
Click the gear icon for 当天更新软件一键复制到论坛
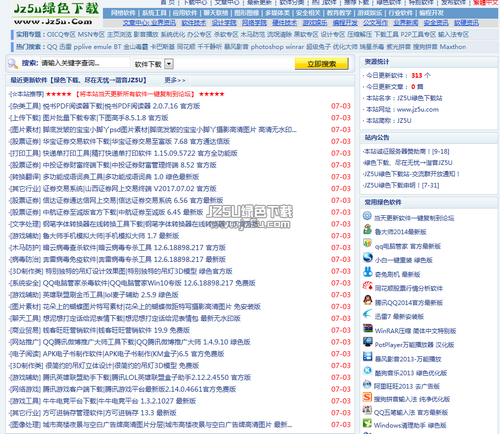pos(367,216)
